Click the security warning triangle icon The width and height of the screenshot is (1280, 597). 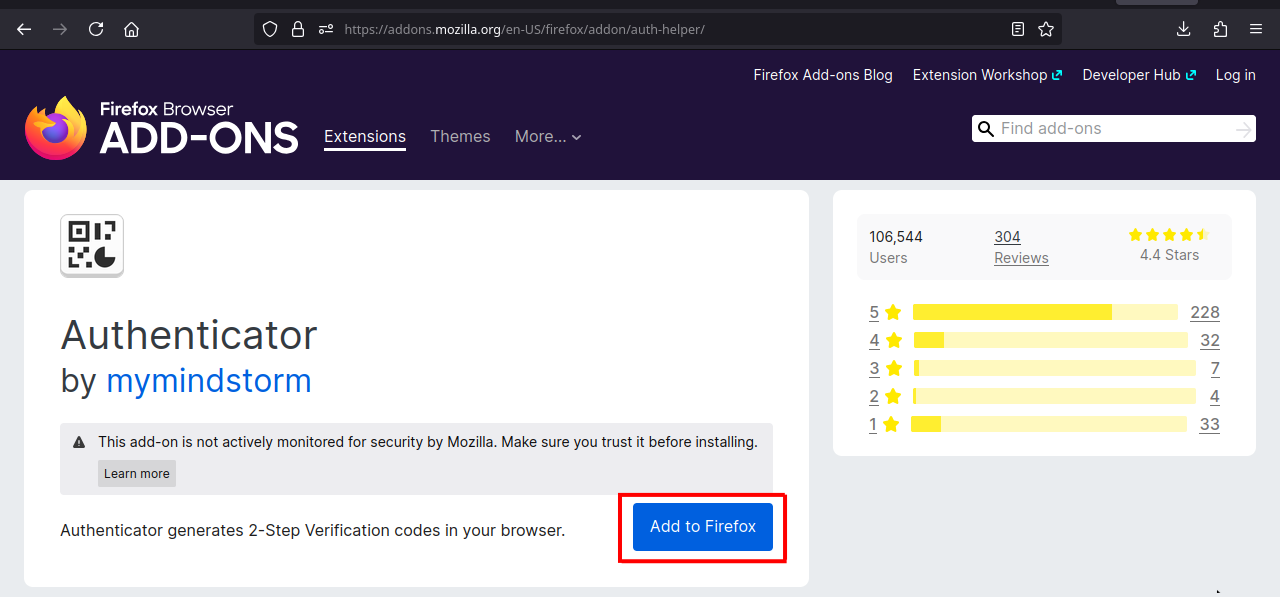pos(79,442)
